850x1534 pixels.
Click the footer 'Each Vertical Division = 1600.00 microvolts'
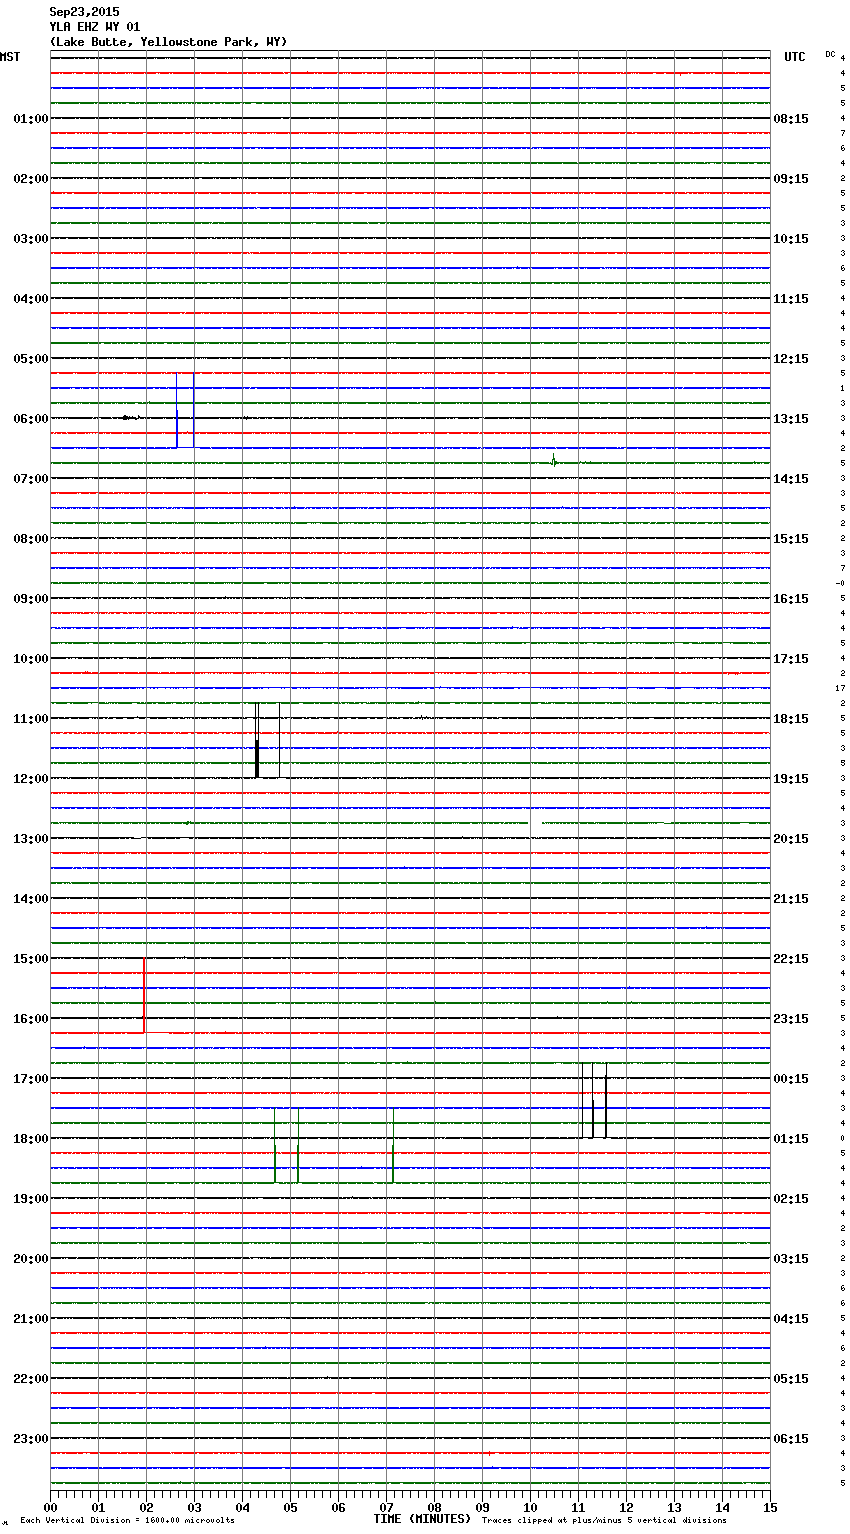pyautogui.click(x=127, y=1521)
